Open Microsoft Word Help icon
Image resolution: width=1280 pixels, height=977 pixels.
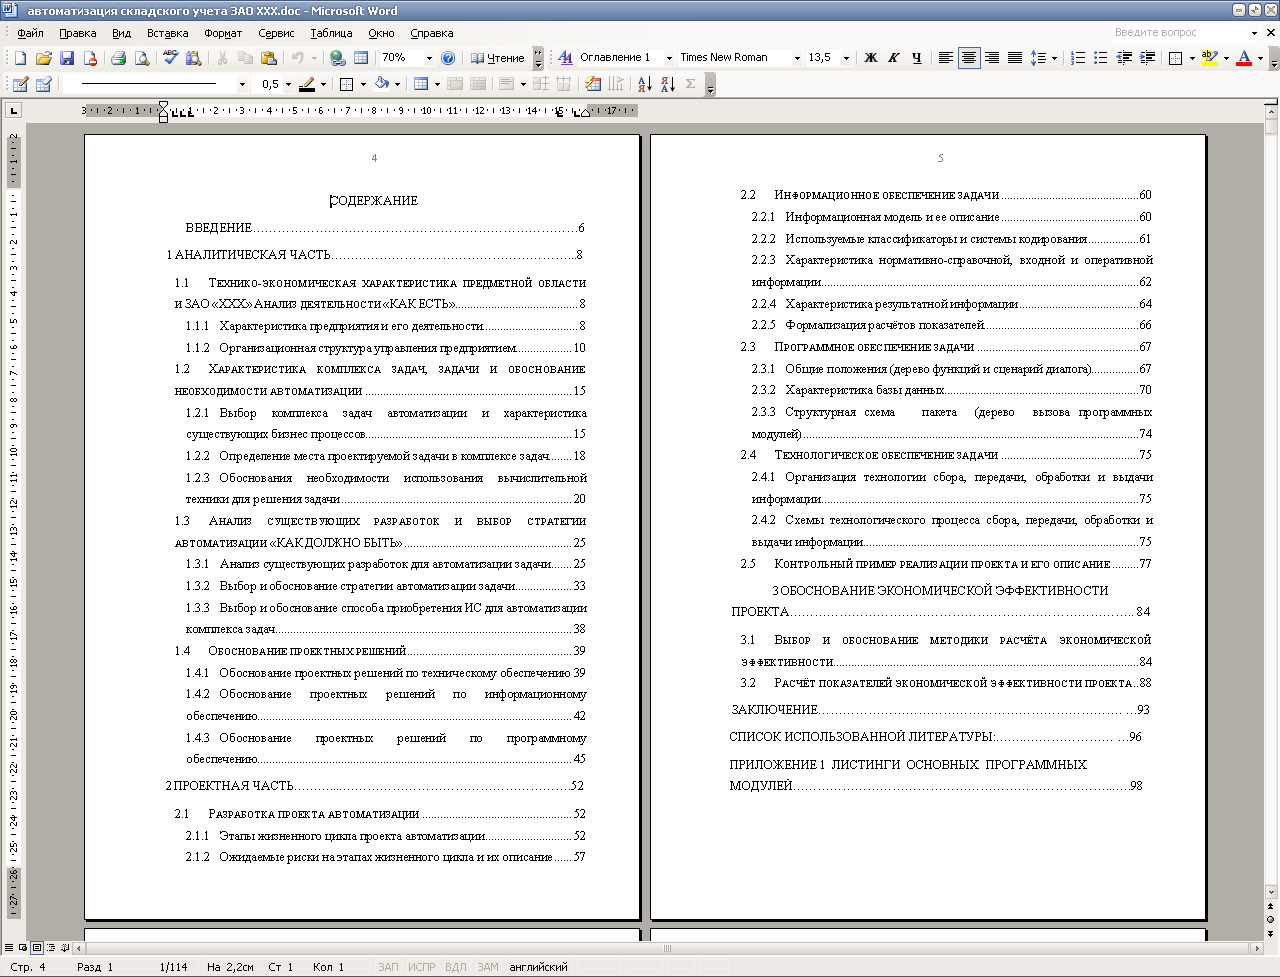[x=448, y=58]
